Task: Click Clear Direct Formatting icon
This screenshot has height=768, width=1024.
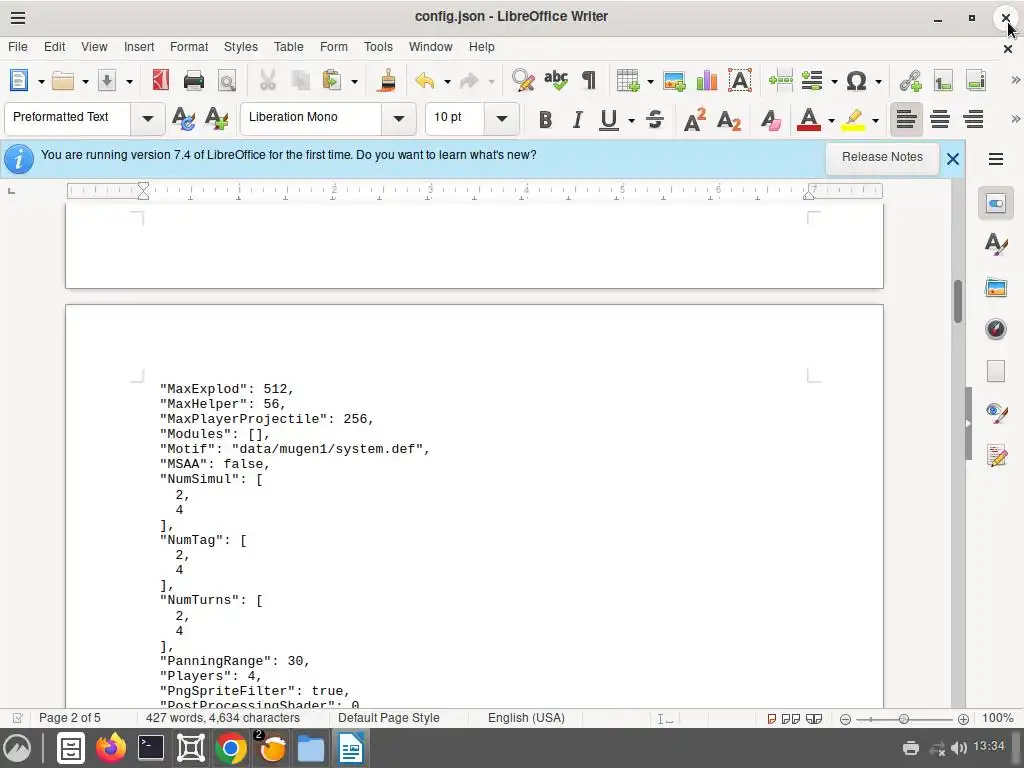Action: click(x=770, y=120)
